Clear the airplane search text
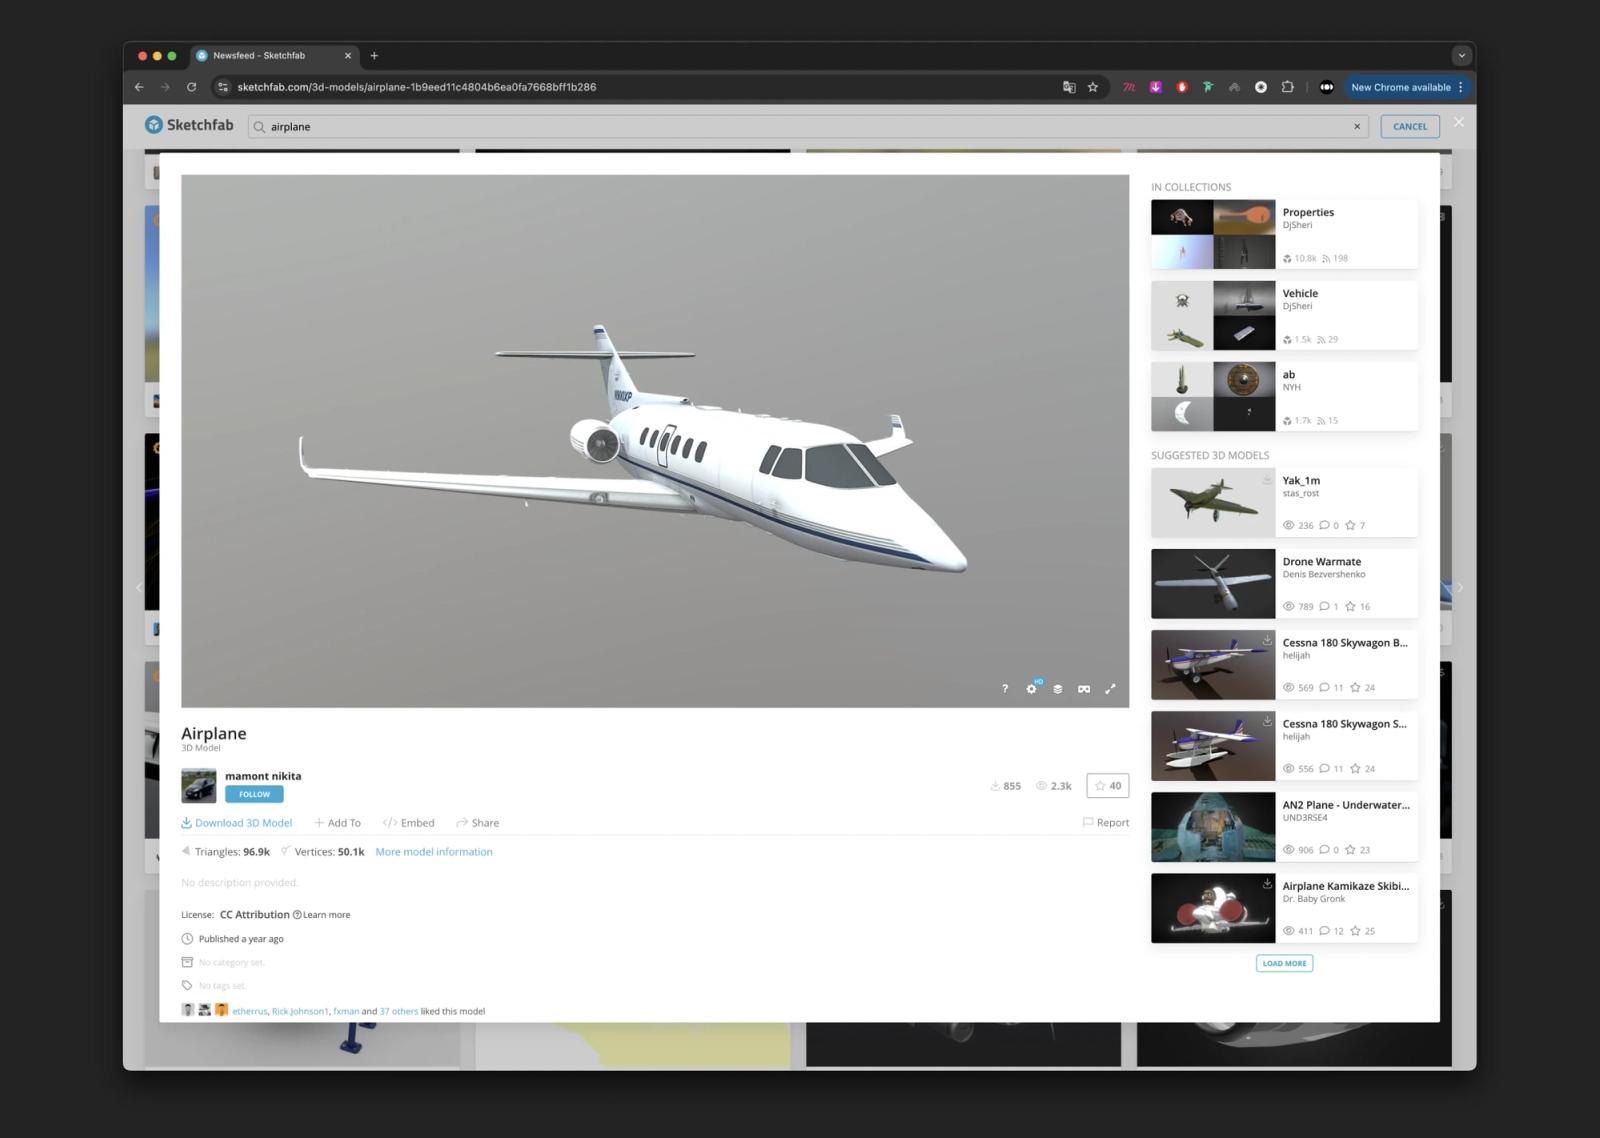The width and height of the screenshot is (1600, 1138). 1357,127
